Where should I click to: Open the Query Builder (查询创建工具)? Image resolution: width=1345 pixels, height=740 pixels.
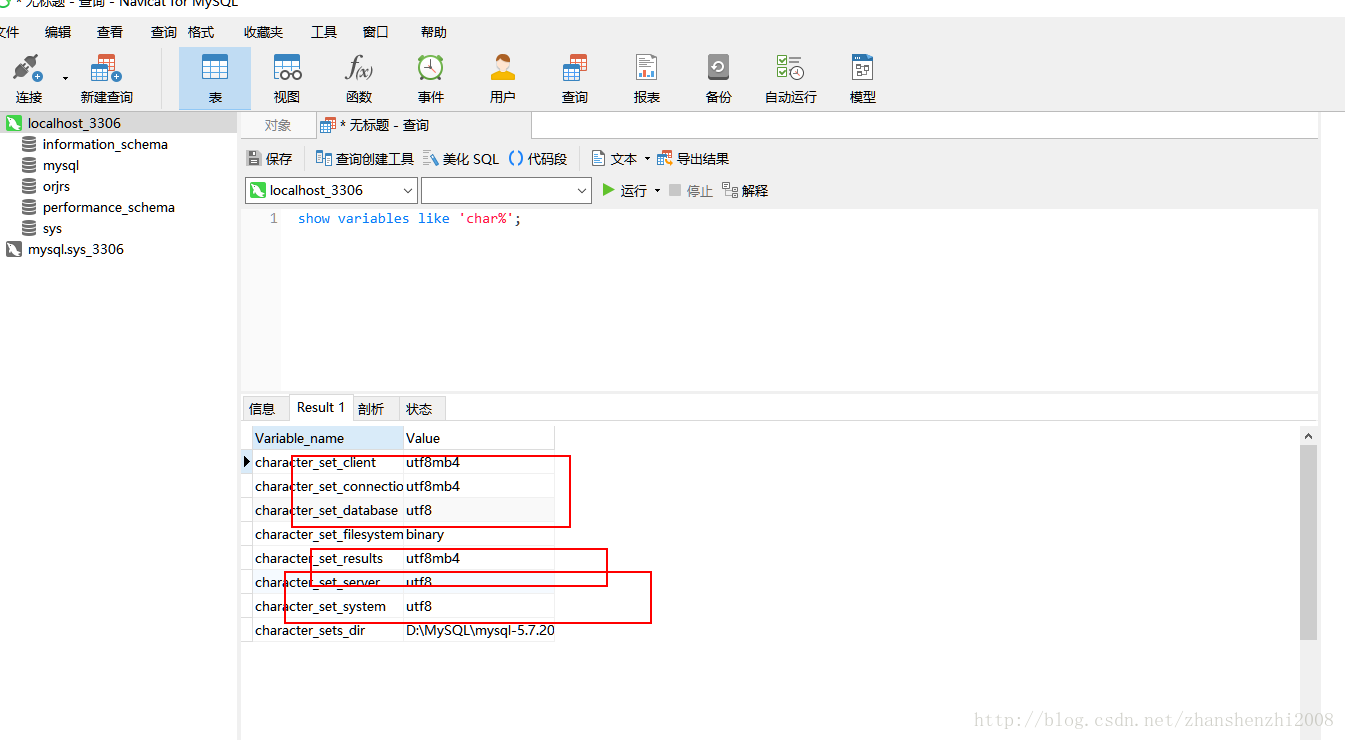point(364,159)
